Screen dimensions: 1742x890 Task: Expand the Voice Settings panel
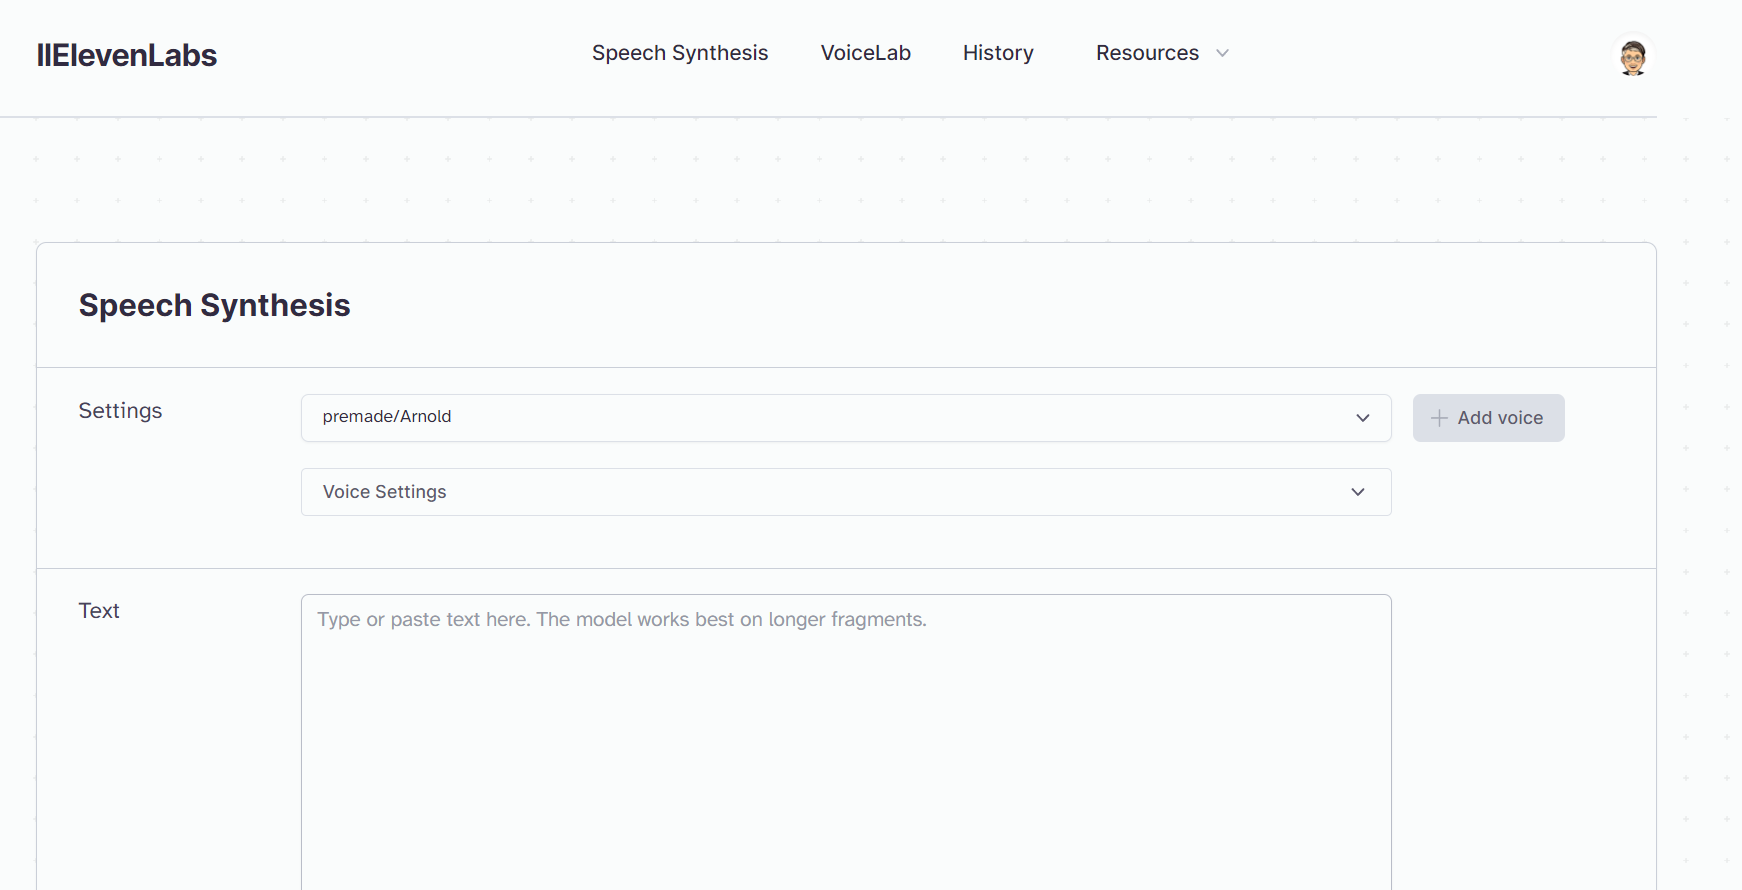[x=846, y=492]
